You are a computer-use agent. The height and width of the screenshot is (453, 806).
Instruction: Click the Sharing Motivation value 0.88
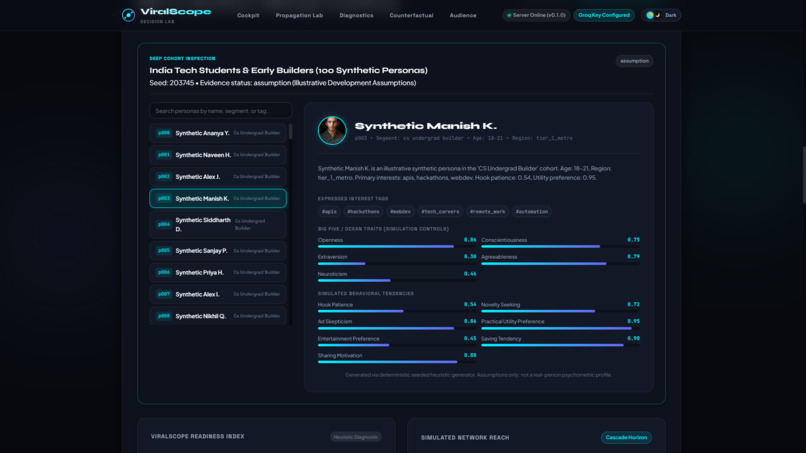tap(470, 355)
